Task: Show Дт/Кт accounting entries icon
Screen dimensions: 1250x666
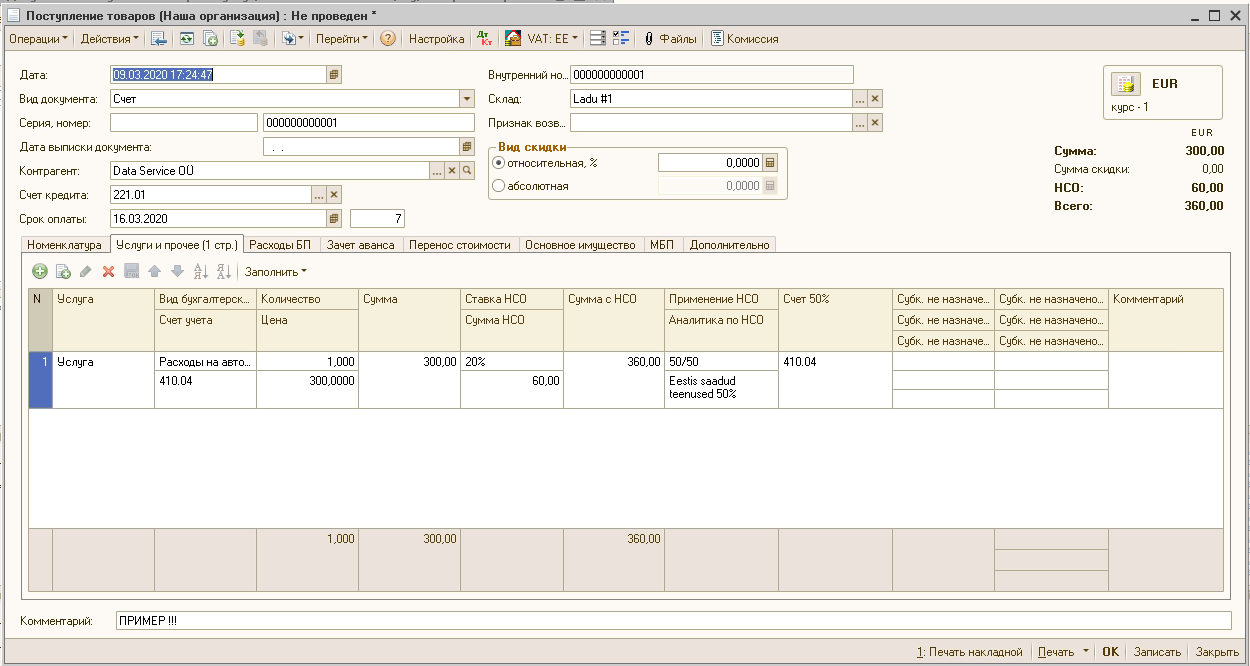Action: point(485,39)
